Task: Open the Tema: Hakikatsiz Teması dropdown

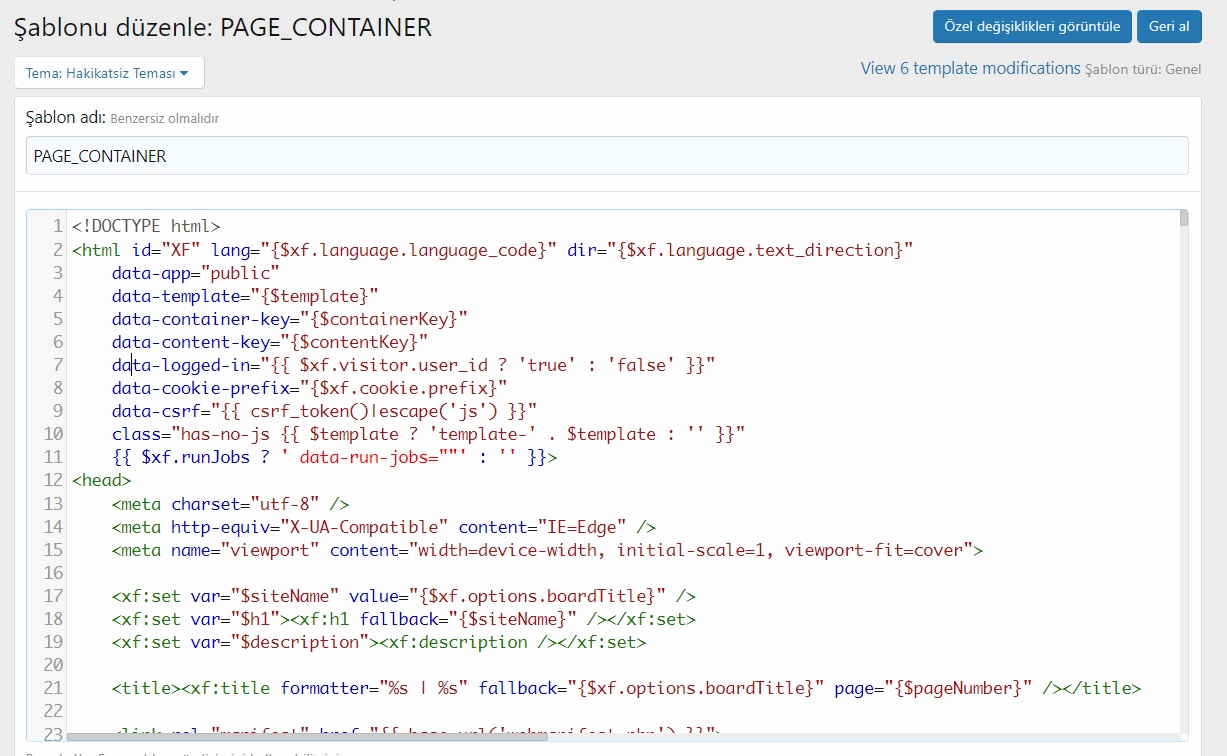Action: 109,73
